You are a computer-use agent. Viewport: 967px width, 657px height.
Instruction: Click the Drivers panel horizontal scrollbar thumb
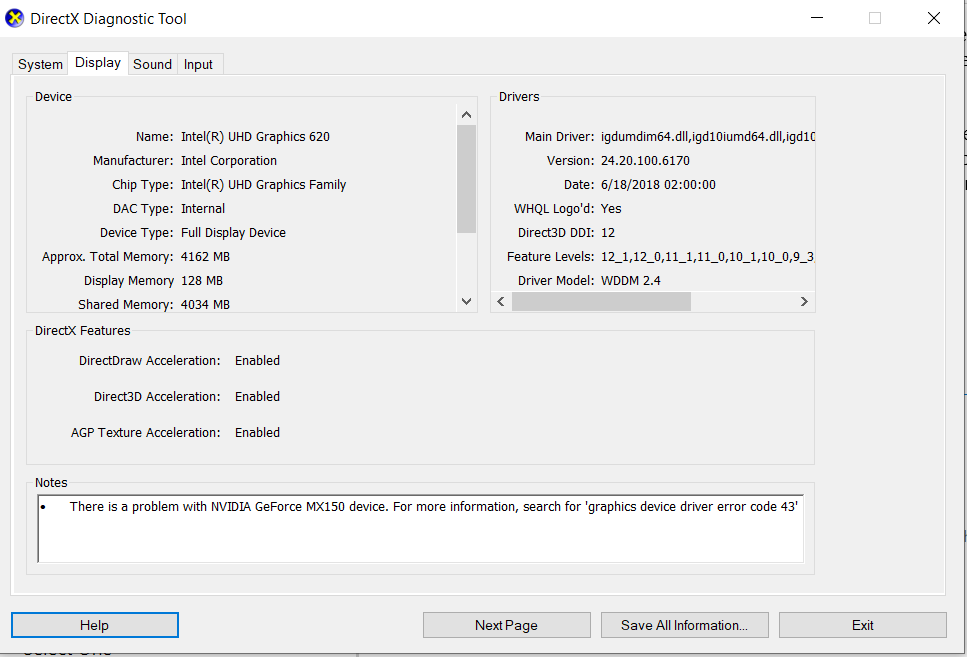601,302
